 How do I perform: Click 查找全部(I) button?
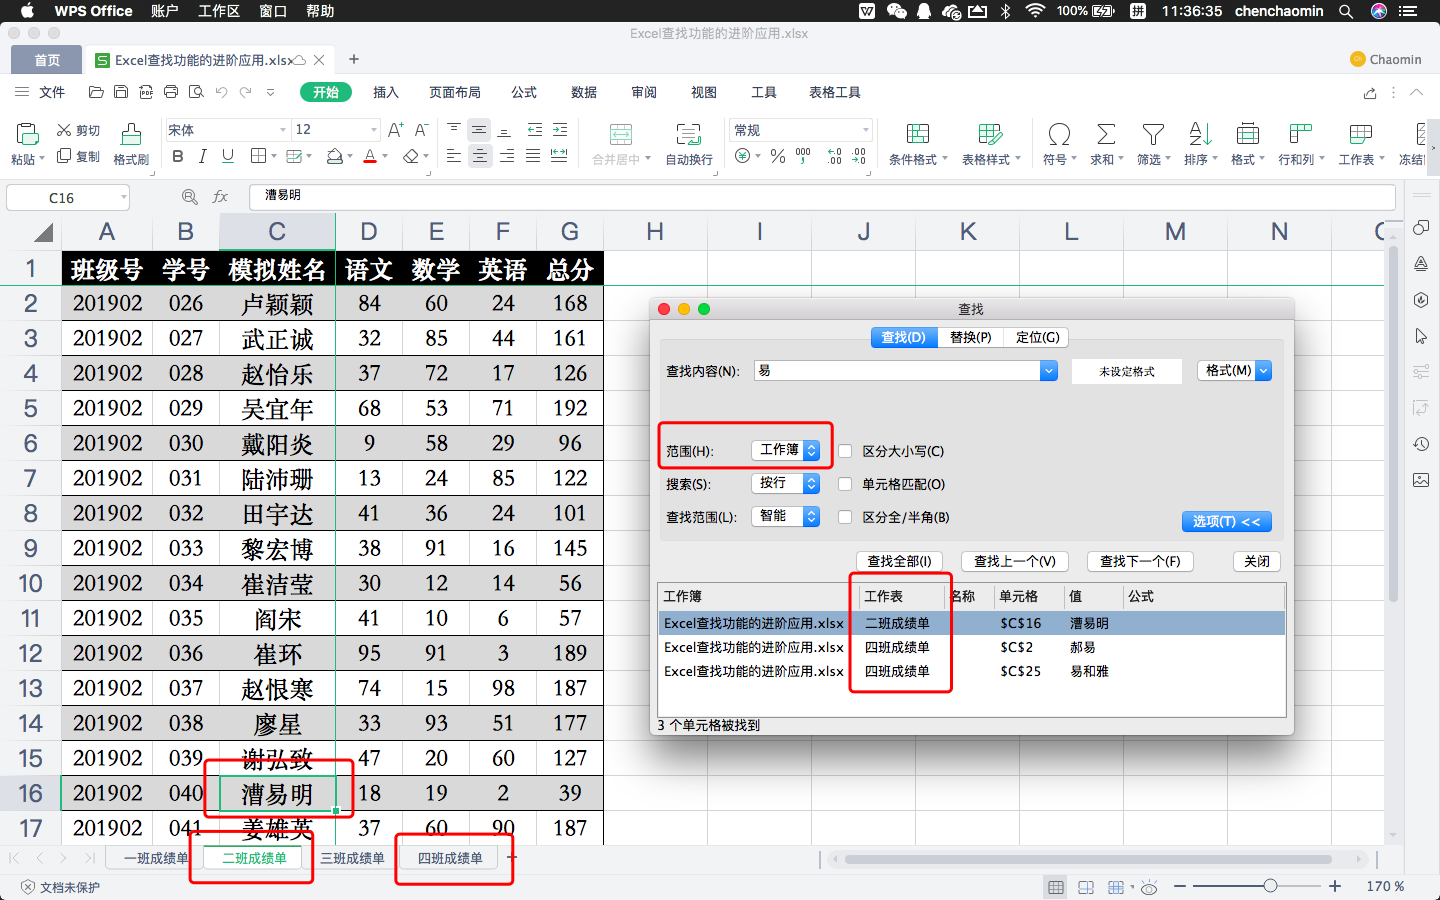click(x=899, y=561)
